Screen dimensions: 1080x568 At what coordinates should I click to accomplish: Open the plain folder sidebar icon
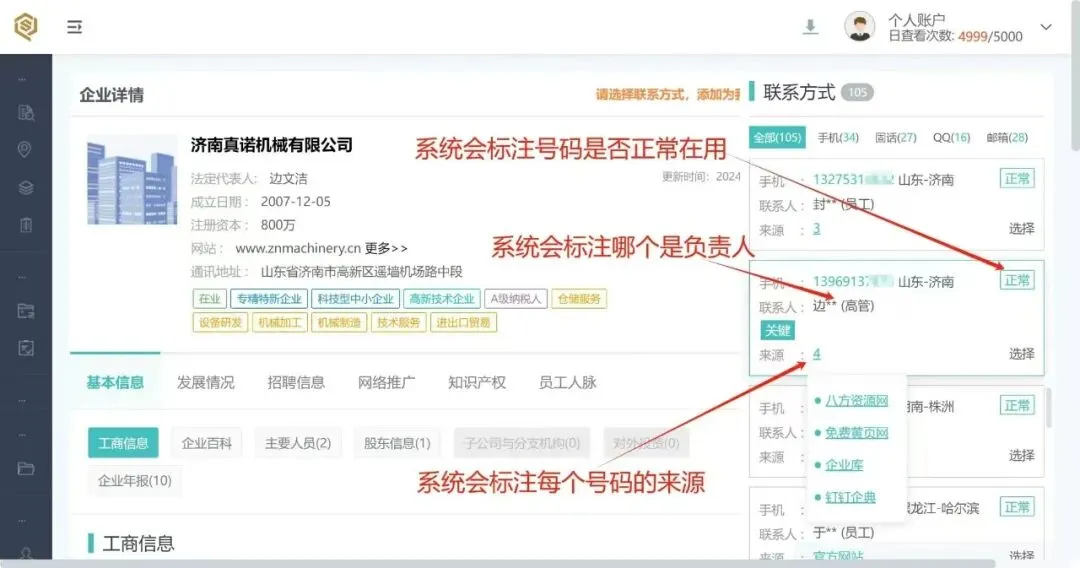tap(26, 469)
